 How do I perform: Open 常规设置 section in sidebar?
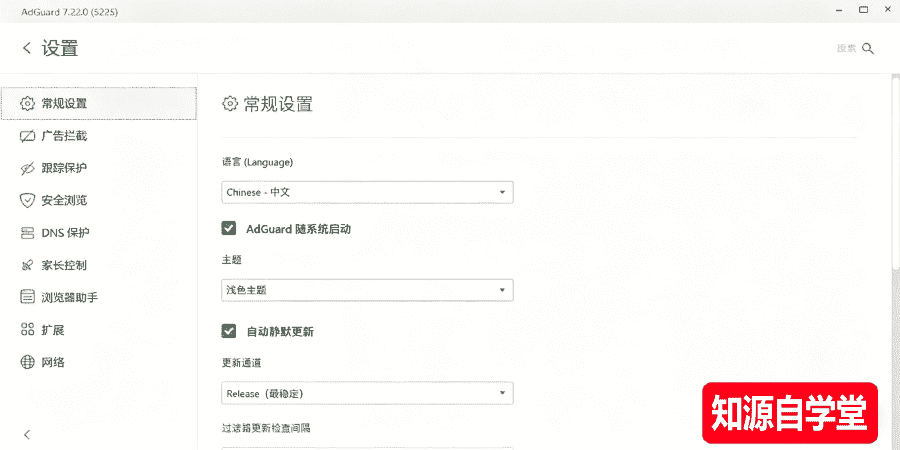(99, 104)
